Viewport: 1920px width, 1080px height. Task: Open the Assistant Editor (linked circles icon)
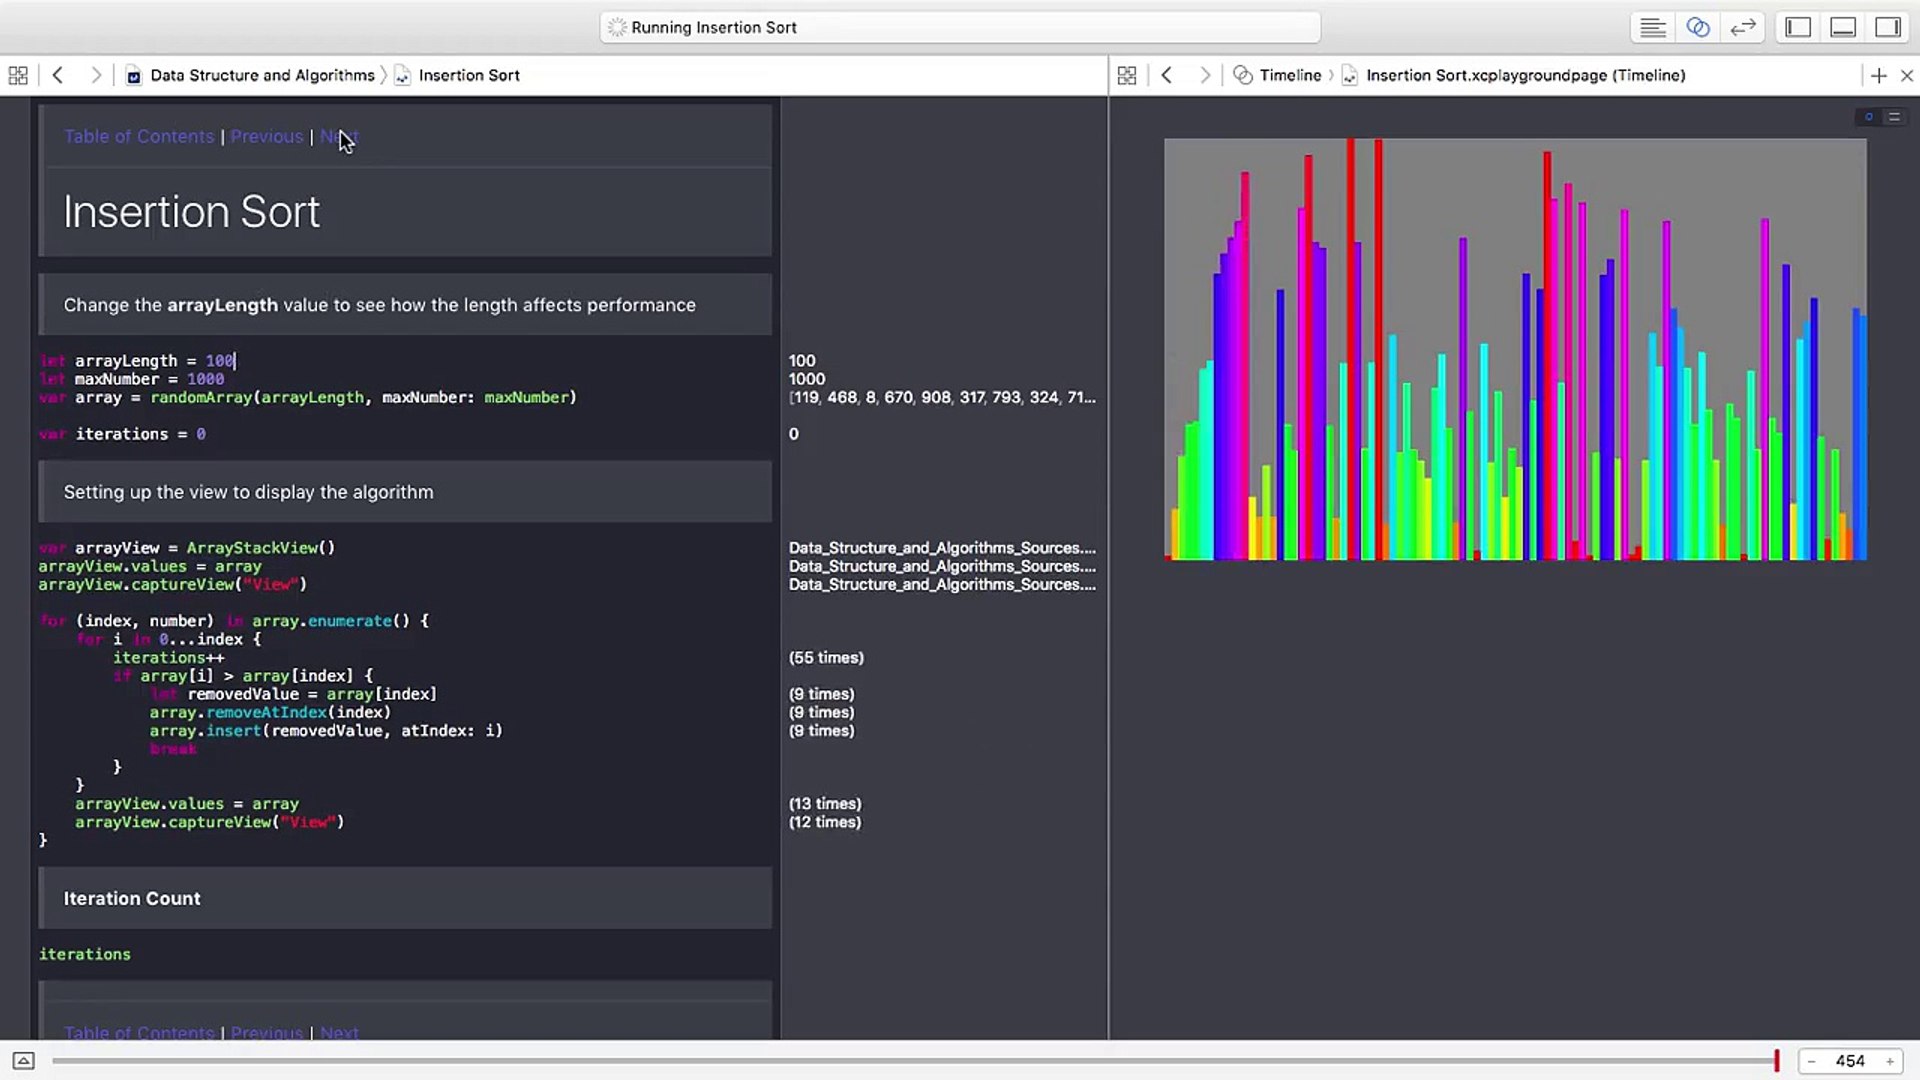1698,27
